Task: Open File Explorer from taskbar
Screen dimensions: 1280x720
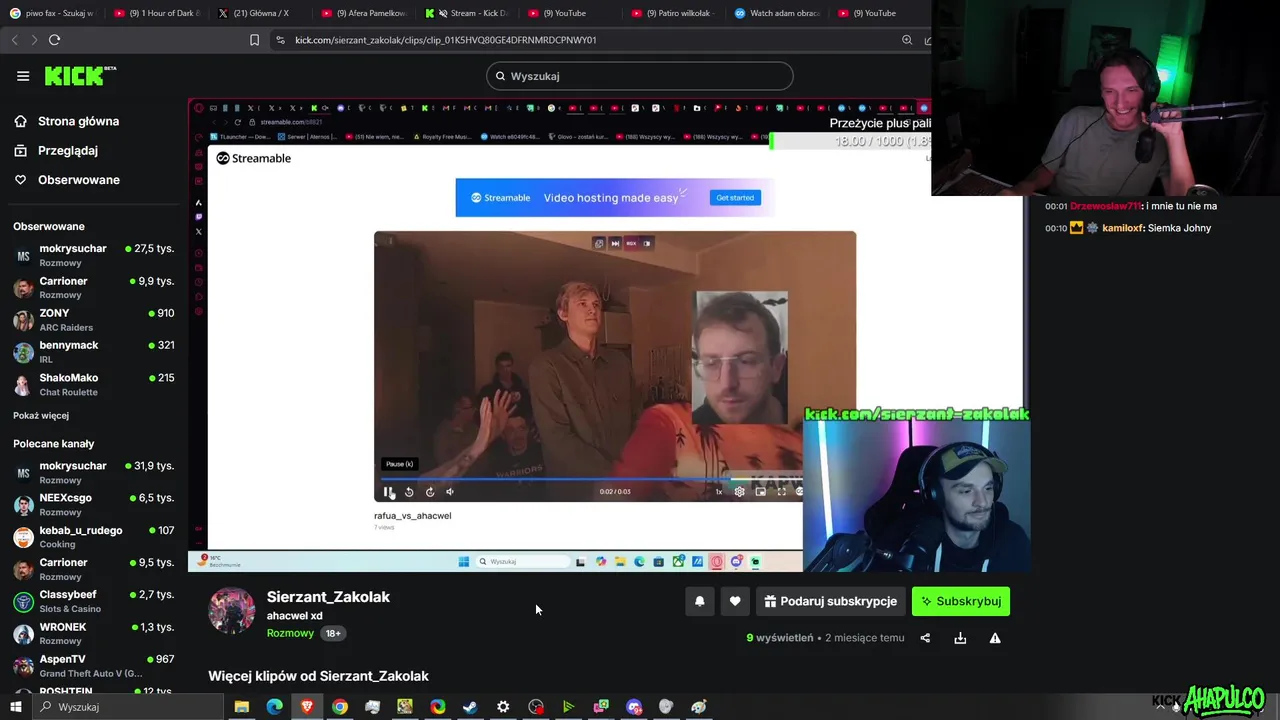Action: [241, 707]
